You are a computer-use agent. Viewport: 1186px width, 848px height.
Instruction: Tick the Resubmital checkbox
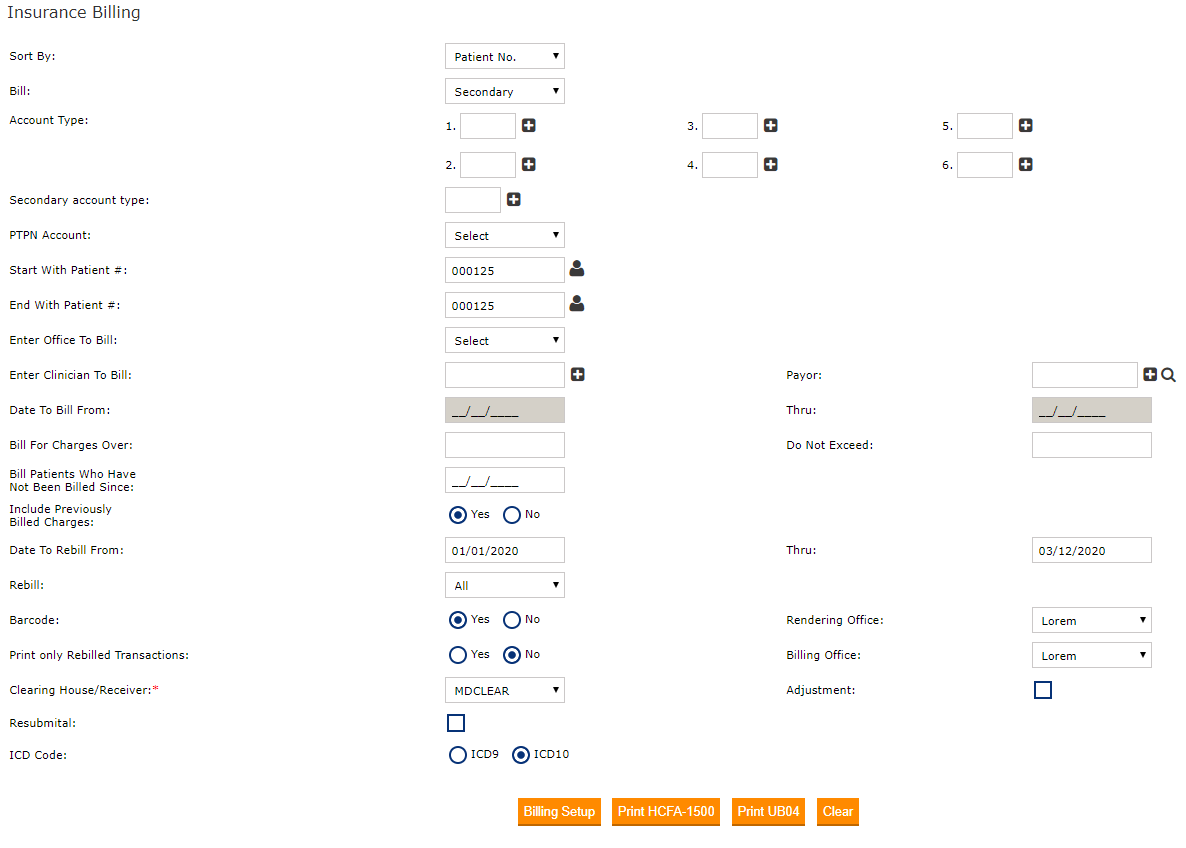click(x=456, y=723)
